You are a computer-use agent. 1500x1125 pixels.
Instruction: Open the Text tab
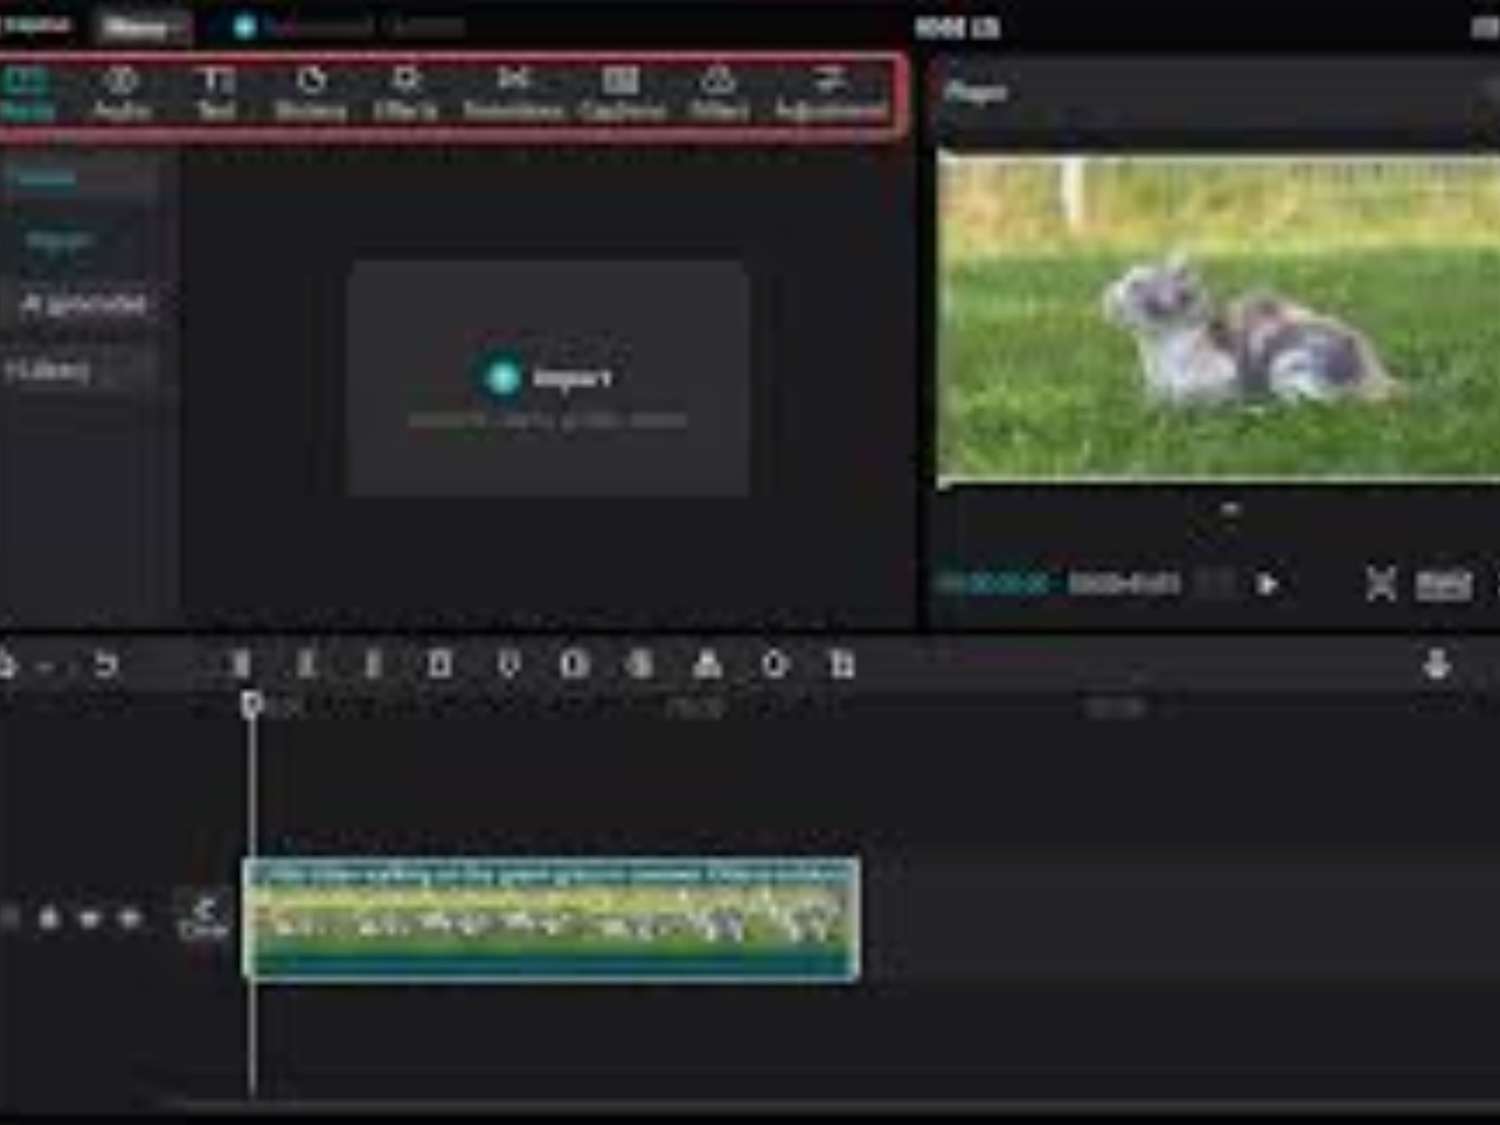click(x=216, y=94)
